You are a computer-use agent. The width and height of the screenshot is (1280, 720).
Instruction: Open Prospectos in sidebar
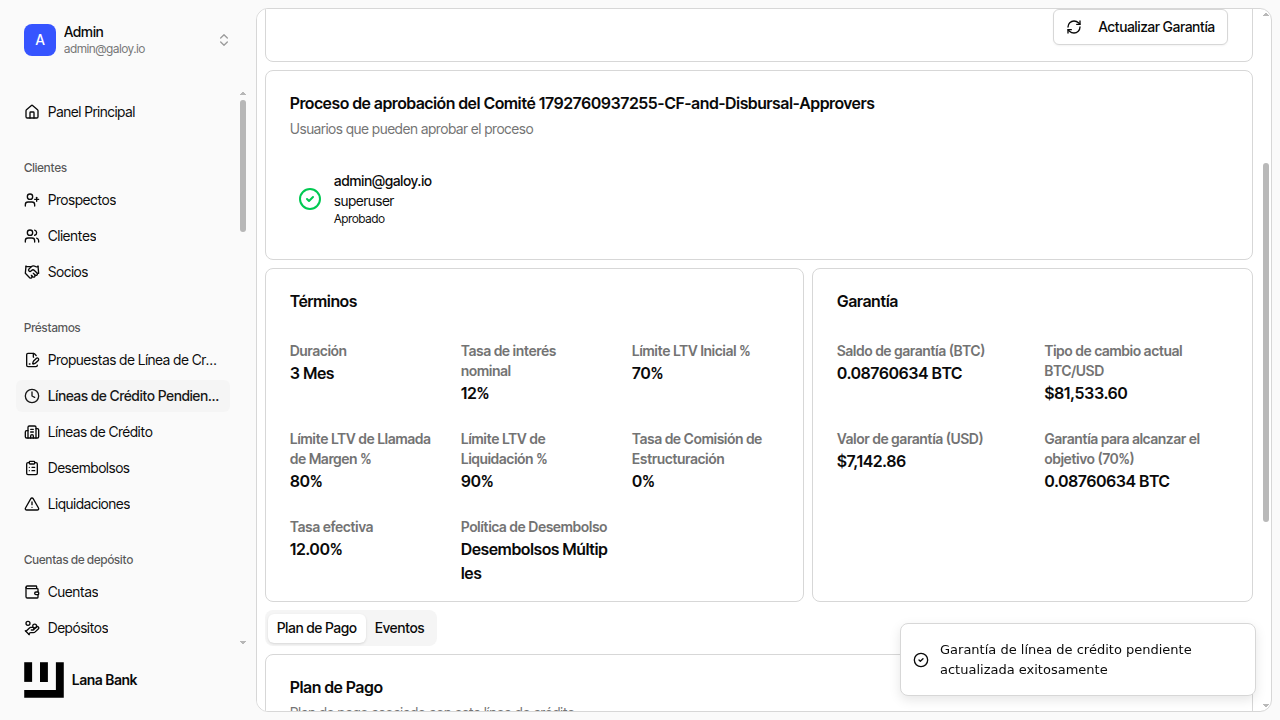click(124, 200)
